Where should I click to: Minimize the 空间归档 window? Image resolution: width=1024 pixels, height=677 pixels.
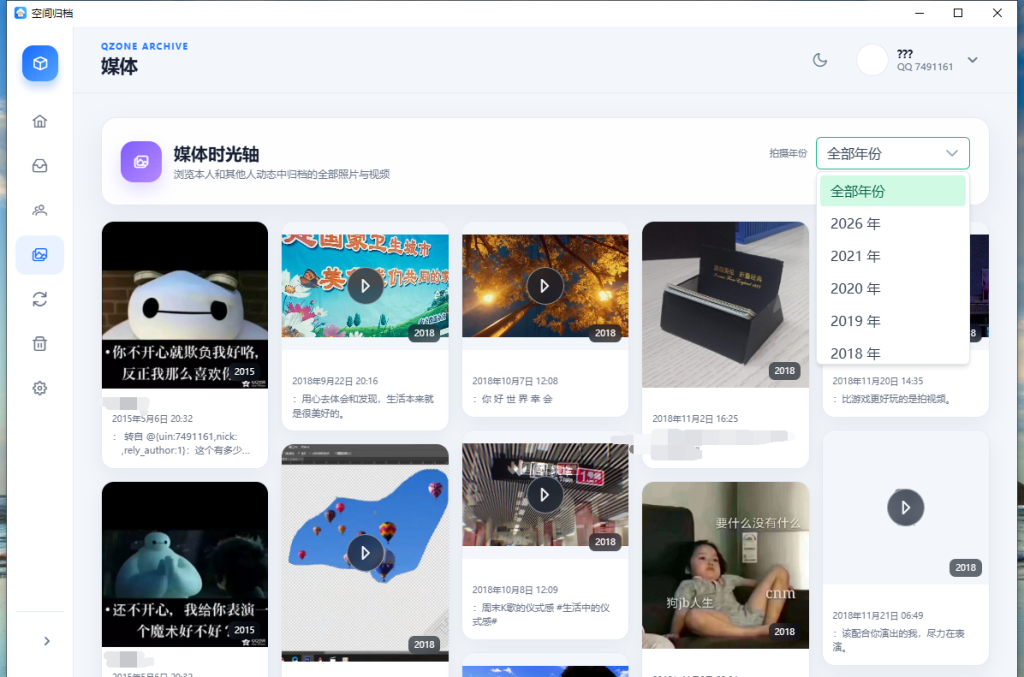920,12
